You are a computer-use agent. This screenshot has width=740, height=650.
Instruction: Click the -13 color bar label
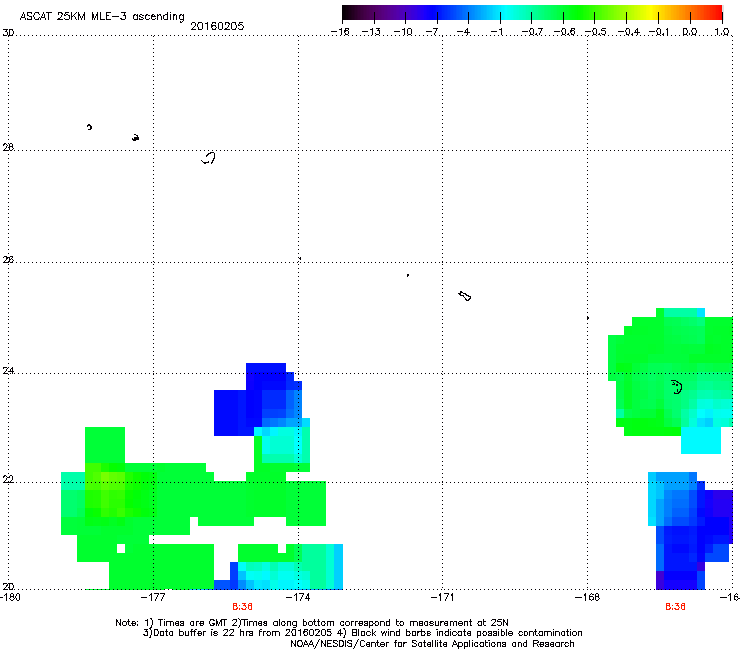coord(371,32)
